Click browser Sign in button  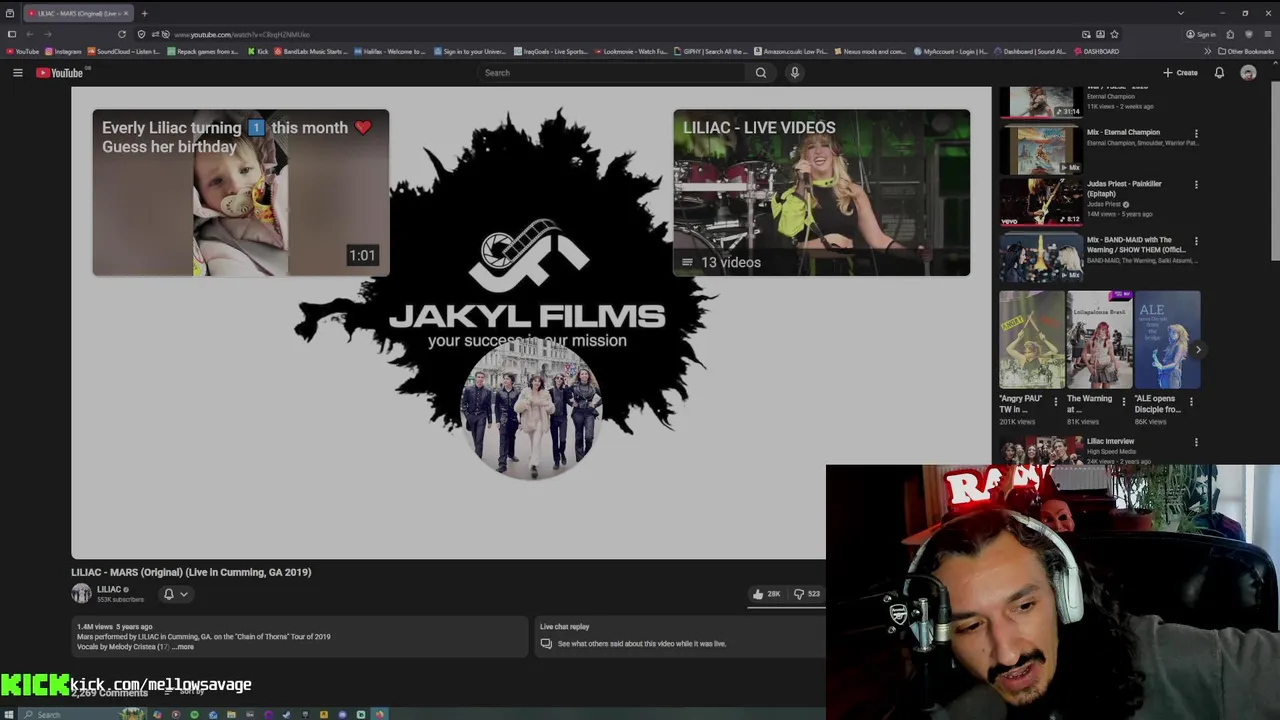tap(1201, 34)
